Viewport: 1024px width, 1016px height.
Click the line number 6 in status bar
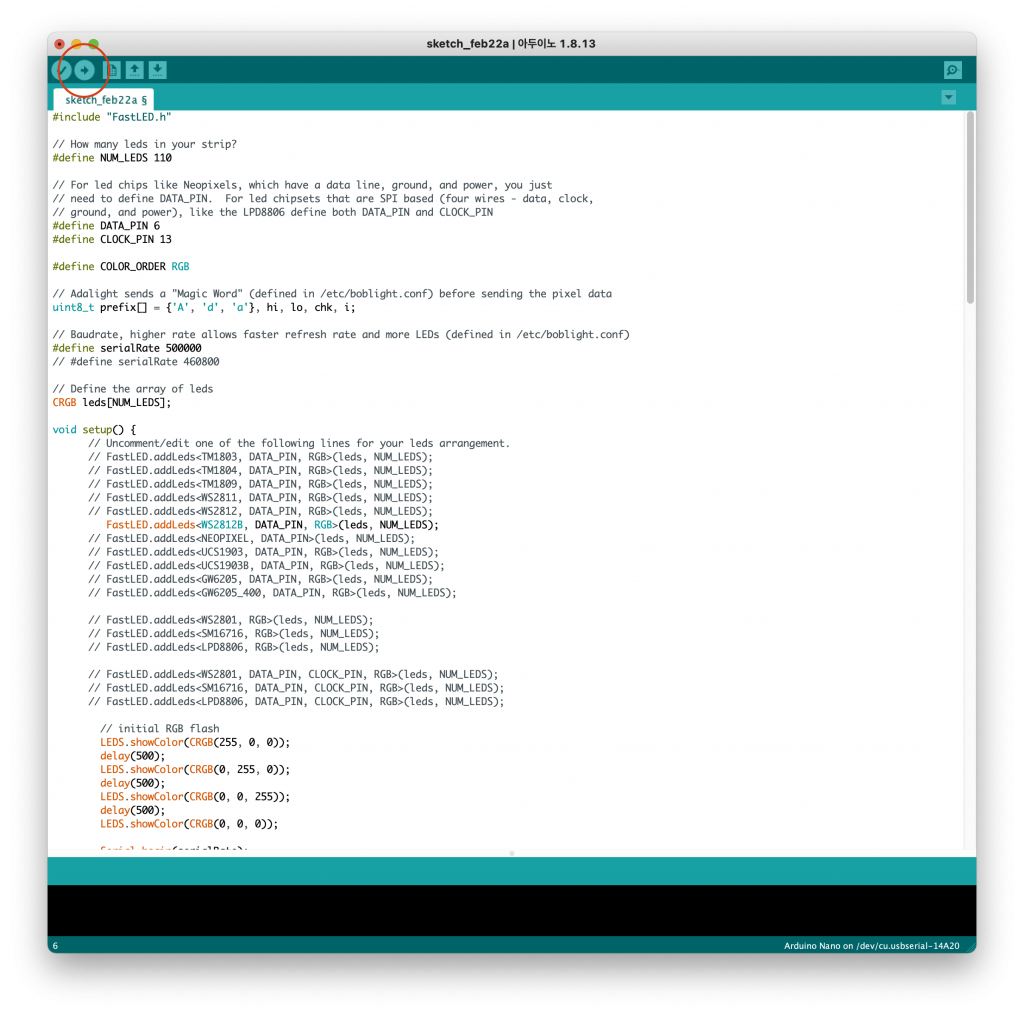pyautogui.click(x=56, y=945)
